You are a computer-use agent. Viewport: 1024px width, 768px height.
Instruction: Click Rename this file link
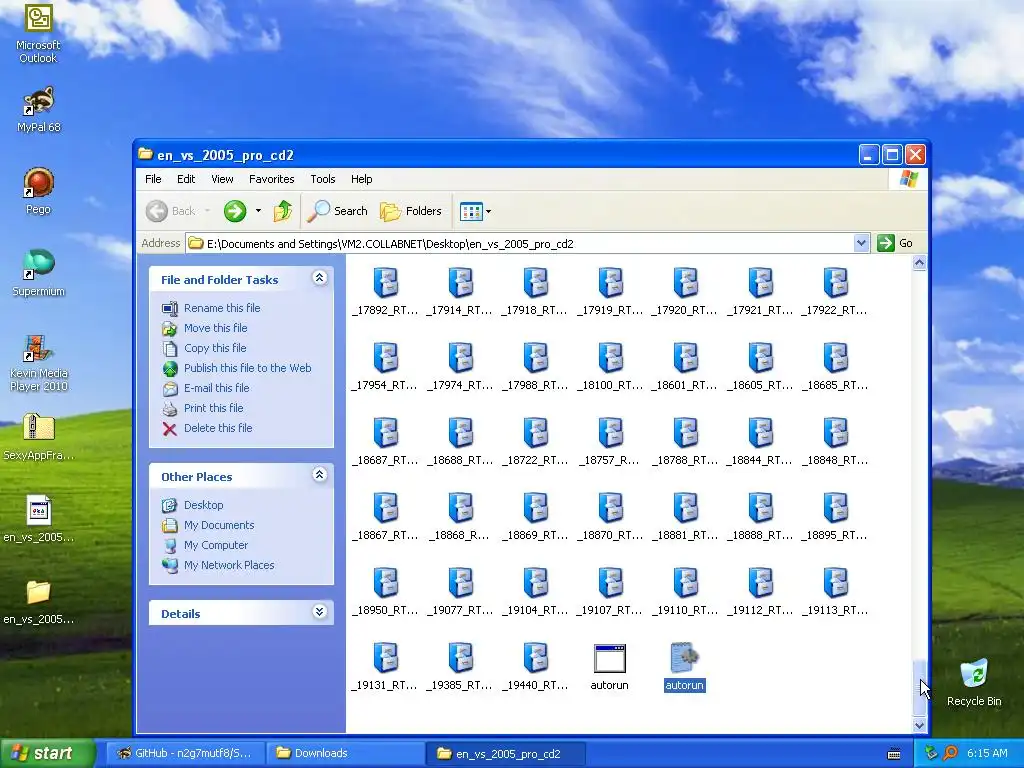[x=222, y=308]
